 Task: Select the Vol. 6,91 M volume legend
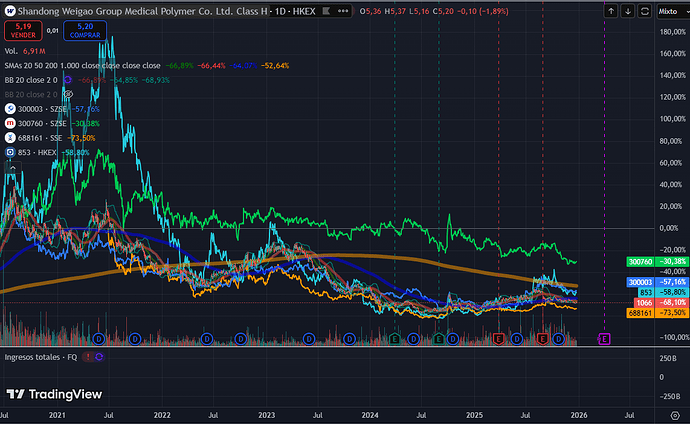pyautogui.click(x=25, y=51)
